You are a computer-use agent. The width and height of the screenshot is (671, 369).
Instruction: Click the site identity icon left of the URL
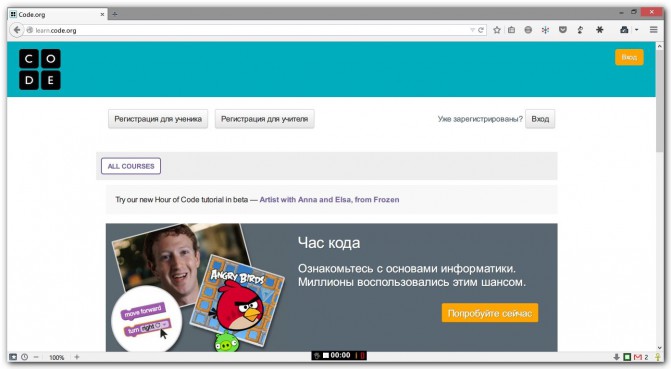coord(30,30)
